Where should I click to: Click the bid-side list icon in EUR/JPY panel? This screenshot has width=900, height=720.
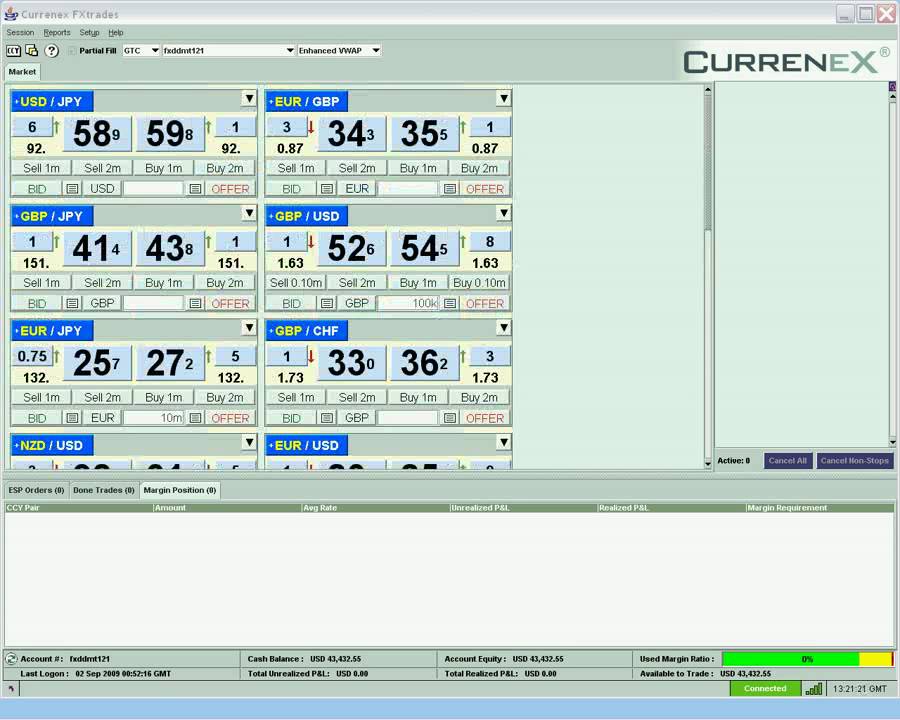click(x=72, y=418)
